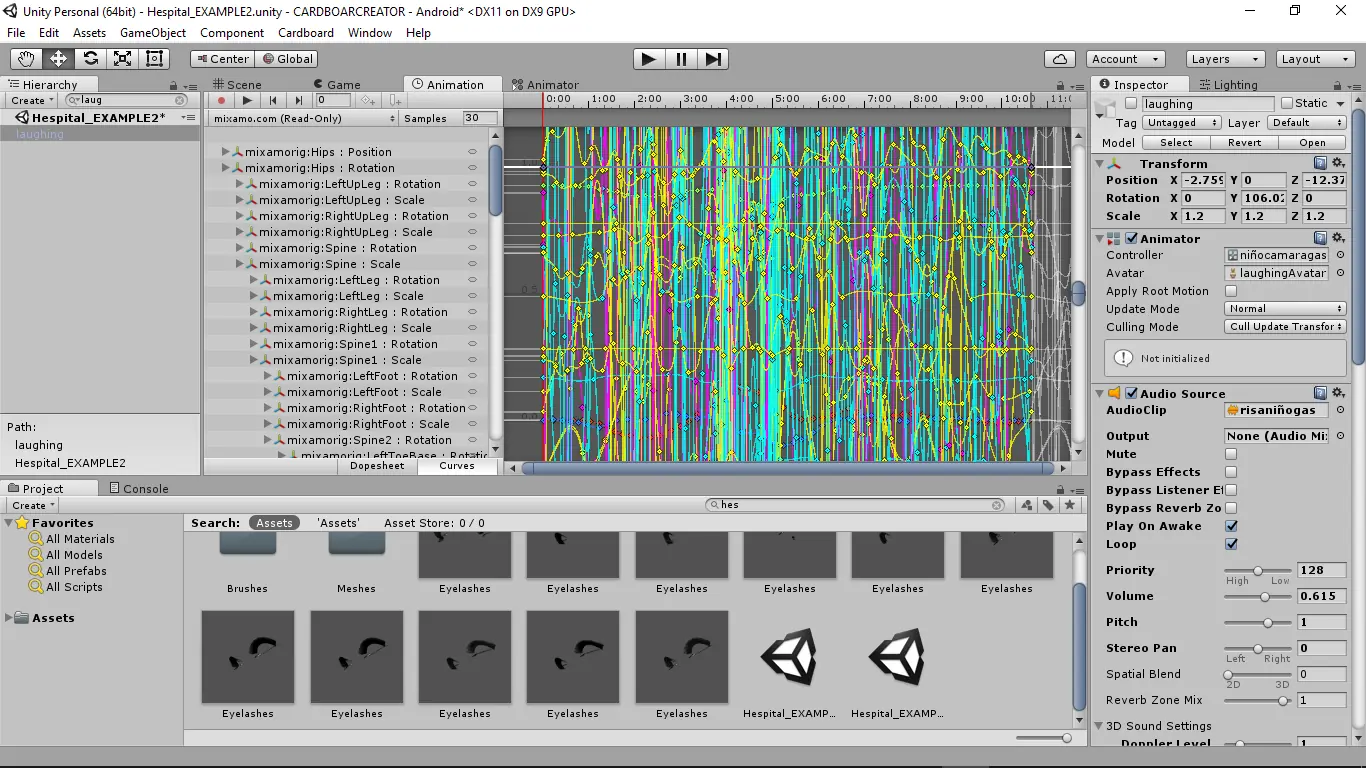Open the Culling Mode dropdown
This screenshot has height=768, width=1366.
click(1285, 327)
